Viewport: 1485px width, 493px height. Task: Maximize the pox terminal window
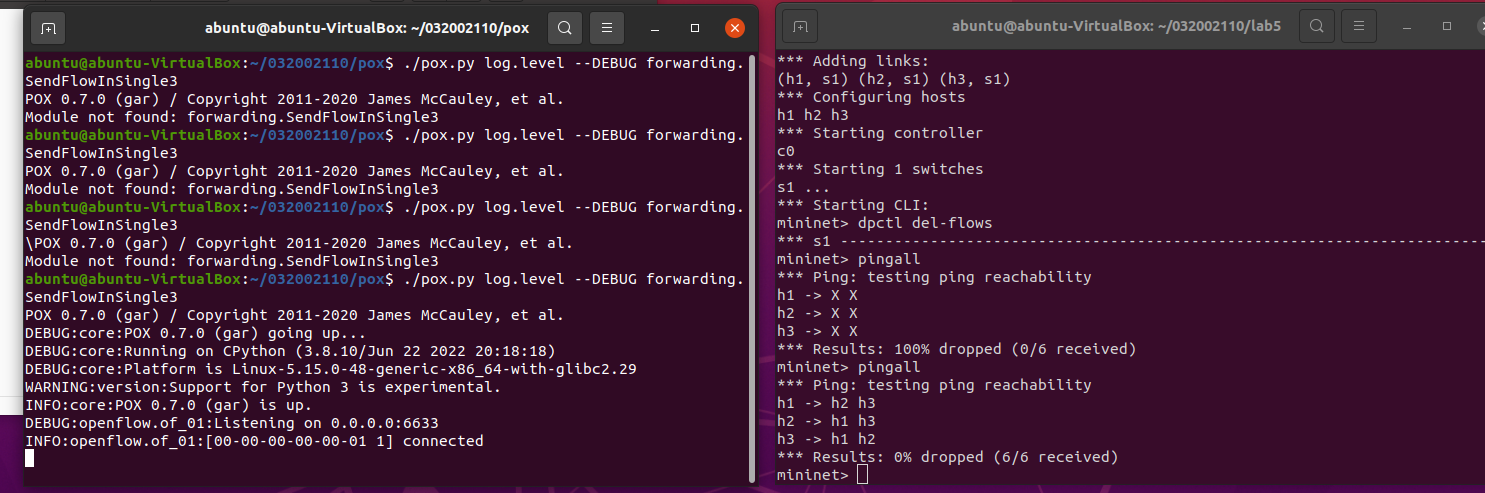[695, 28]
